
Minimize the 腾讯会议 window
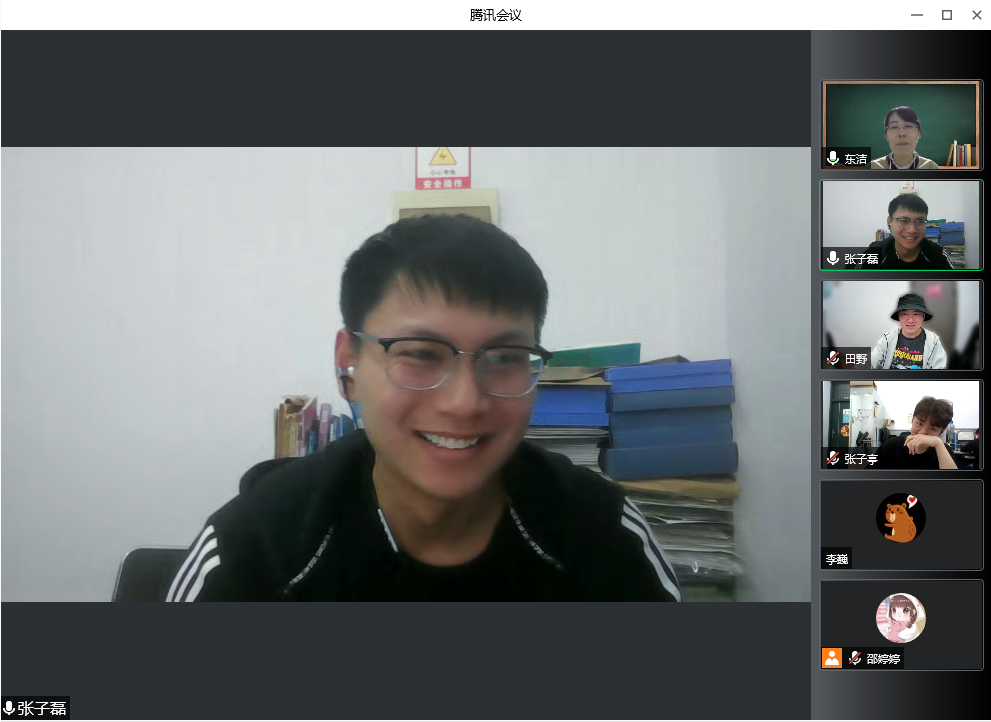pos(917,15)
